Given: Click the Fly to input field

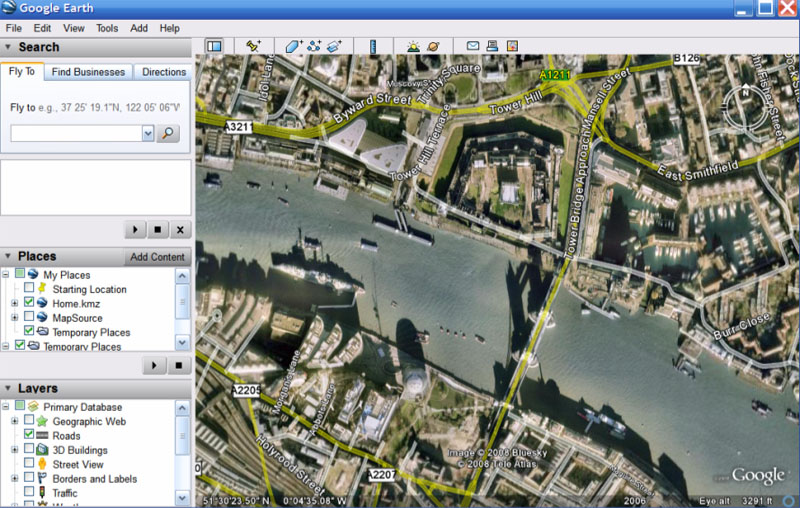Looking at the screenshot, I should click(x=77, y=134).
